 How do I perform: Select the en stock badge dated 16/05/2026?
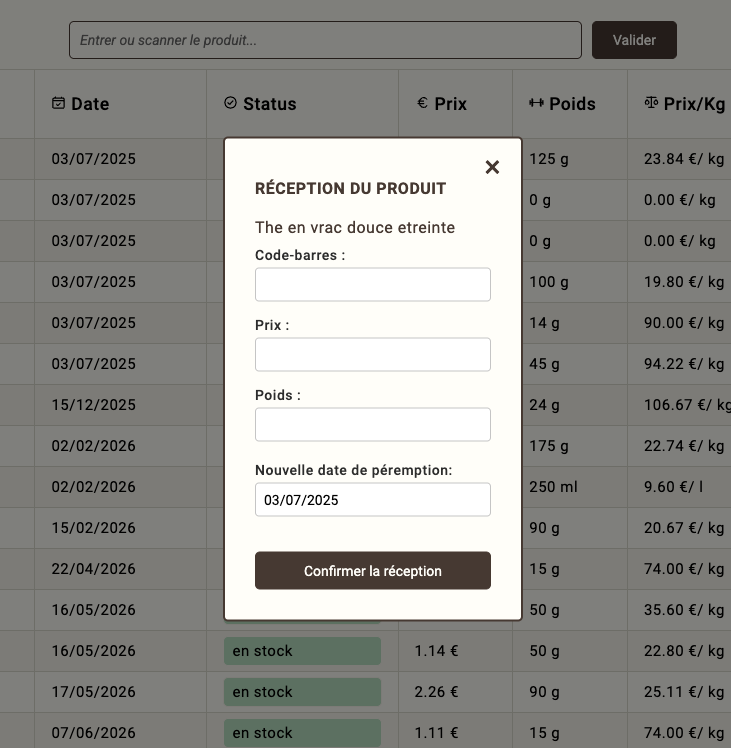click(x=302, y=651)
